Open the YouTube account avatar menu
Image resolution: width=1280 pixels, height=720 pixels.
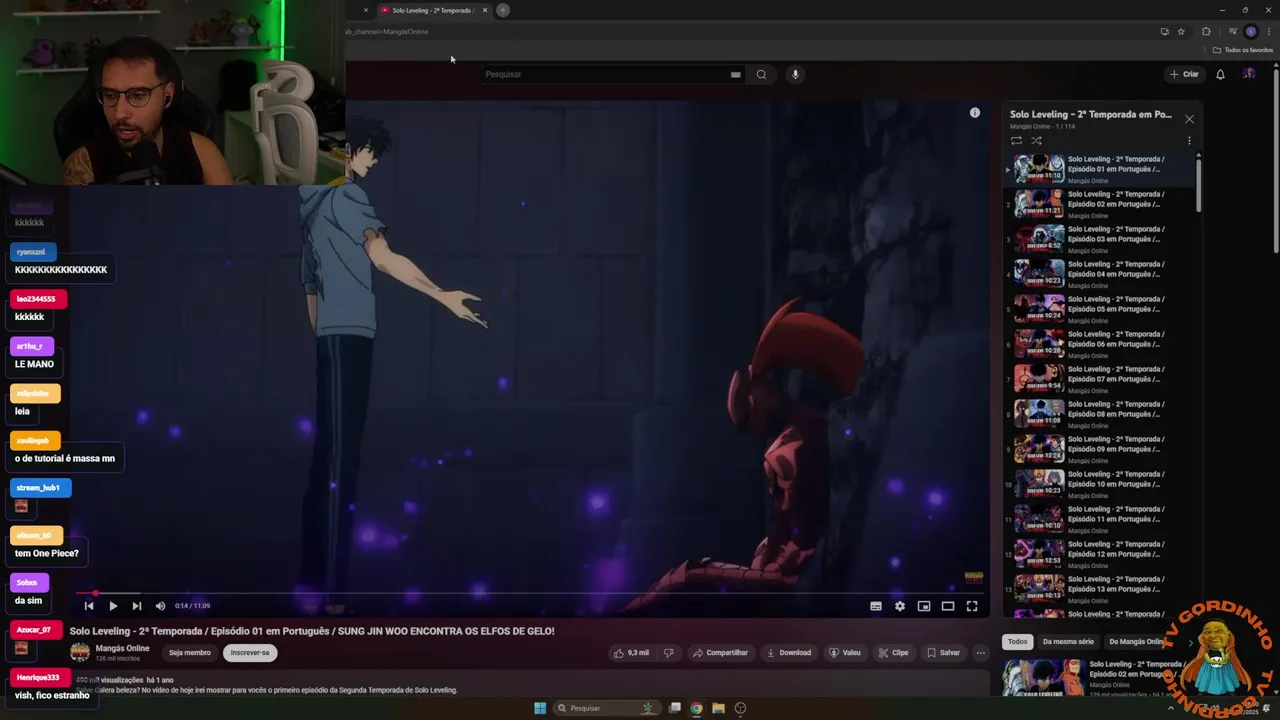pyautogui.click(x=1249, y=74)
